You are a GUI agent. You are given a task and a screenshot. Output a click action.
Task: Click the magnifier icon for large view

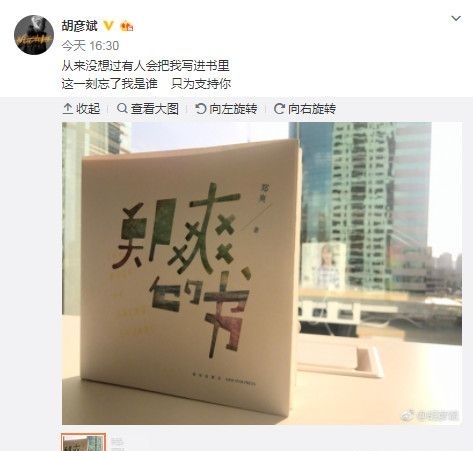[122, 108]
